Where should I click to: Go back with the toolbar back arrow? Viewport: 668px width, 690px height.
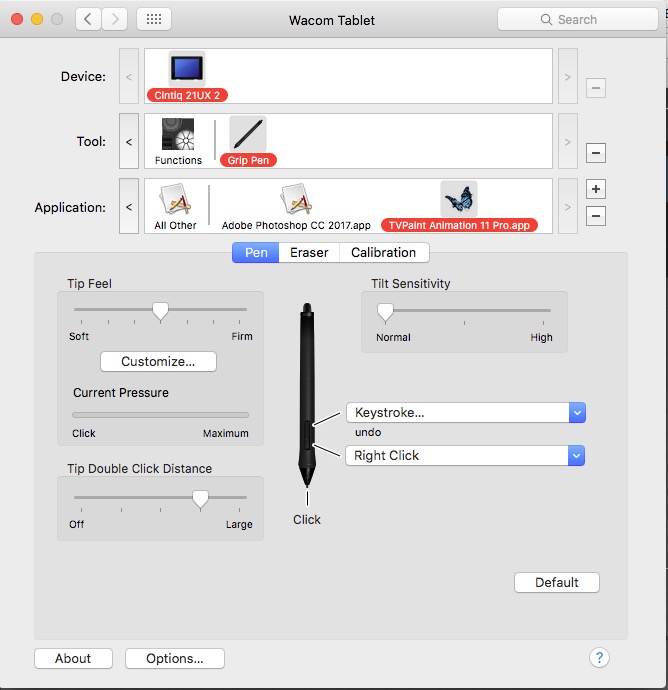coord(88,19)
